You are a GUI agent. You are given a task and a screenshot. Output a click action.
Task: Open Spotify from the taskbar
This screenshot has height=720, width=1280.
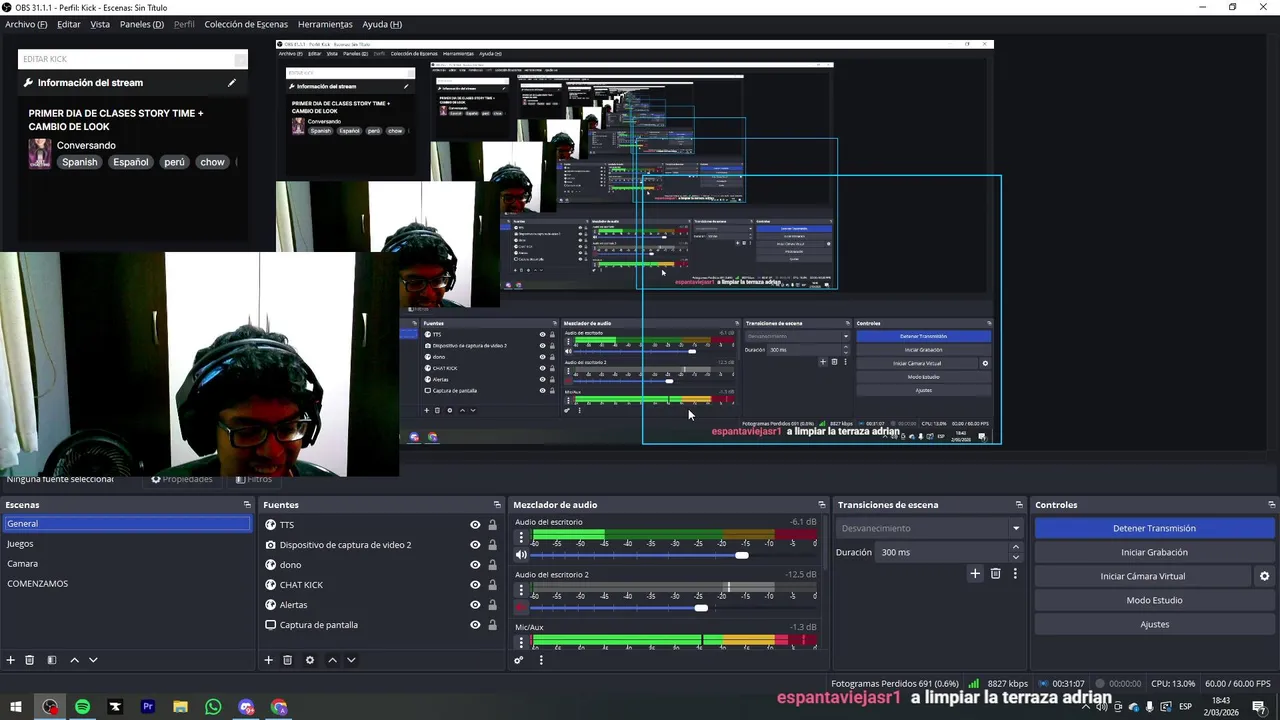(x=82, y=707)
